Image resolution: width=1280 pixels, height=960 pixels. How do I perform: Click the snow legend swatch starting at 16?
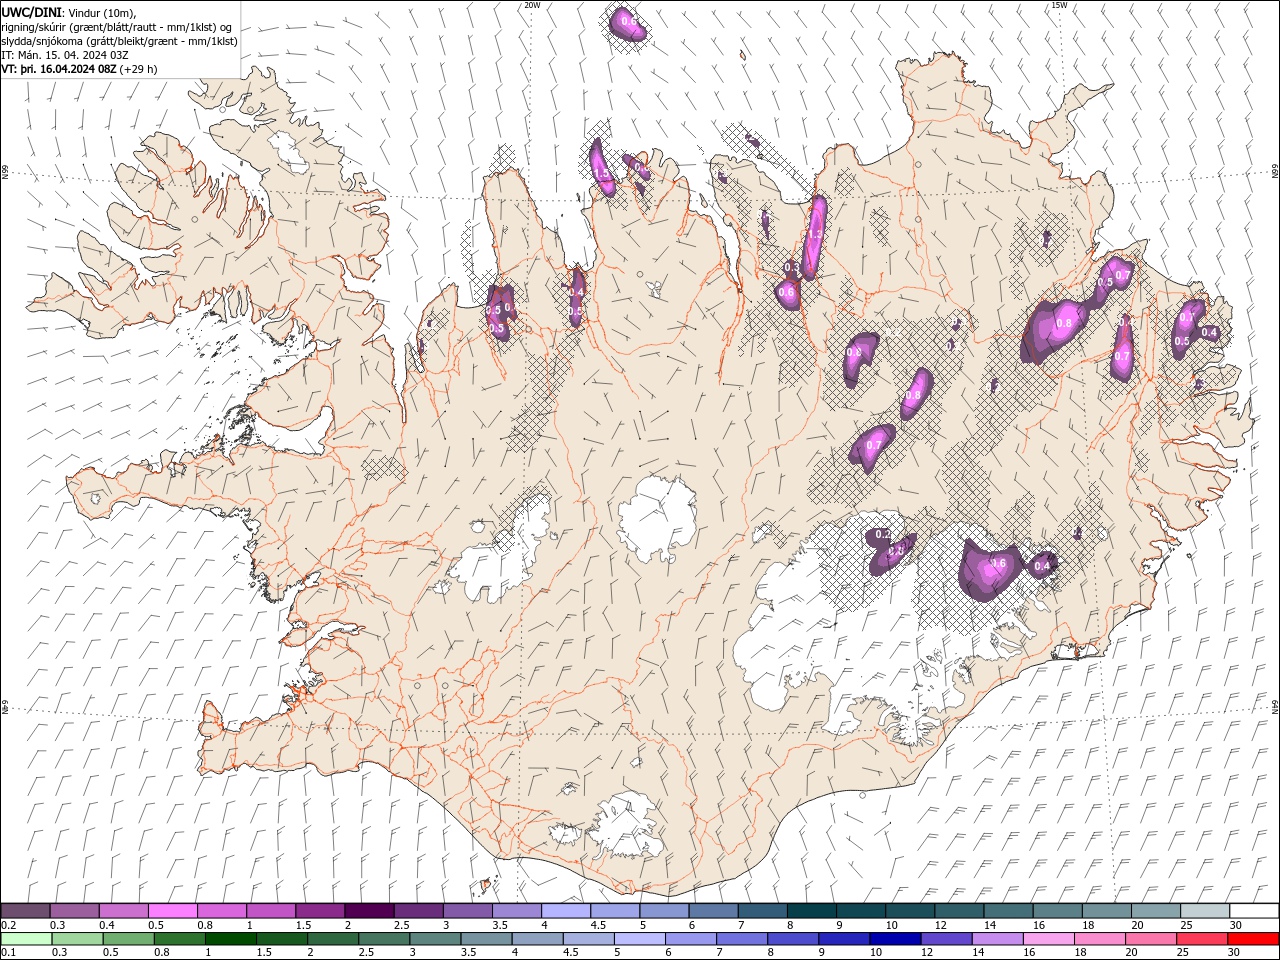click(x=1057, y=911)
